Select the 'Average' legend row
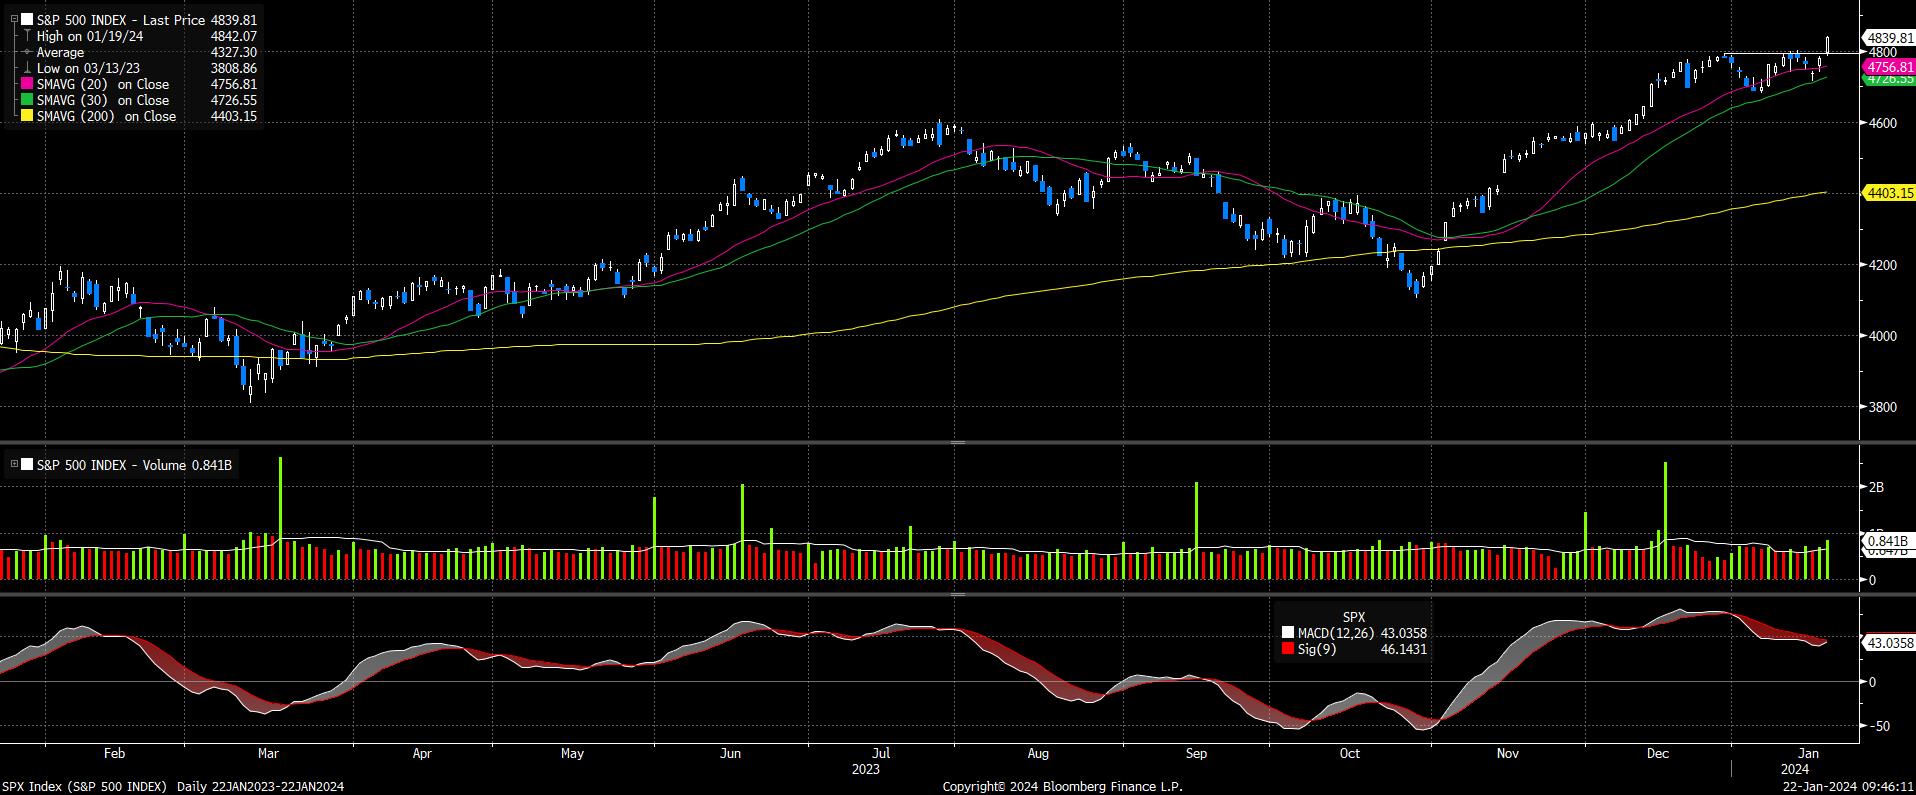Image resolution: width=1916 pixels, height=795 pixels. click(x=139, y=52)
